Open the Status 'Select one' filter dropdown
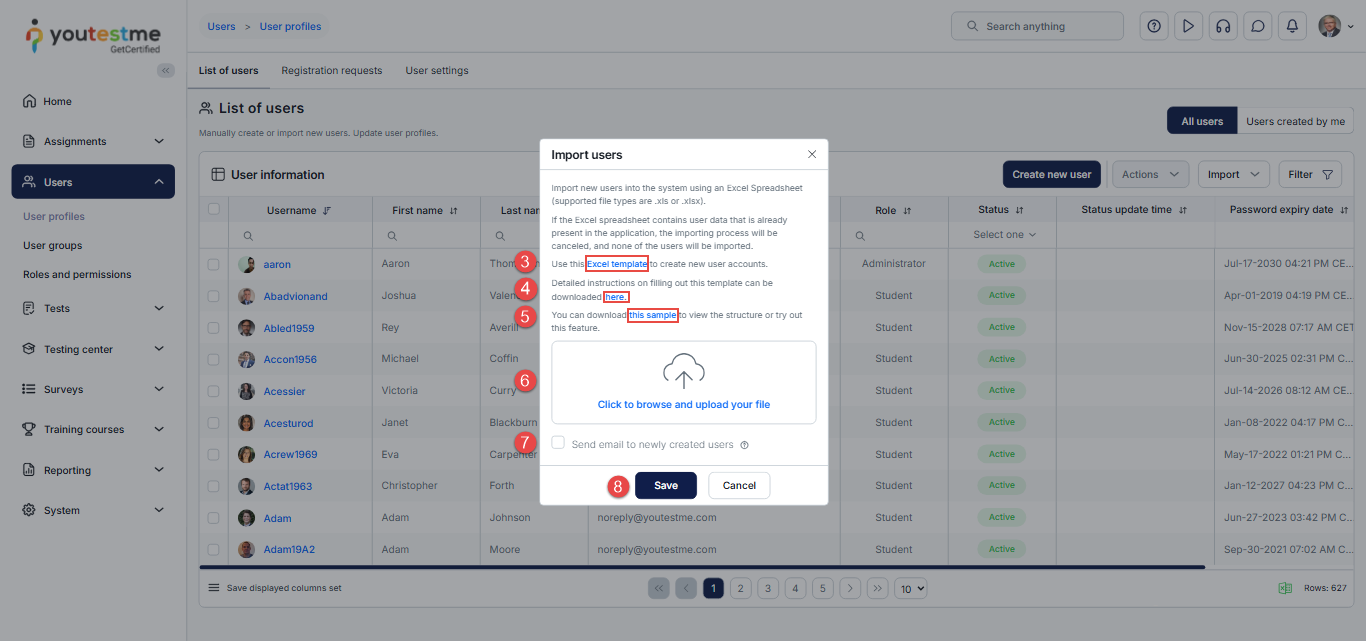This screenshot has height=641, width=1366. point(1005,235)
